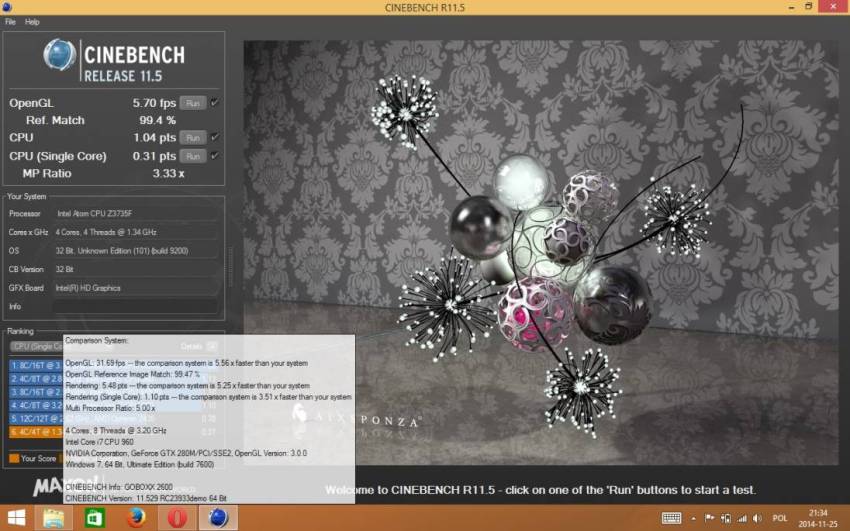Toggle the OpenGL test checkbox
This screenshot has height=531, width=850.
(x=215, y=102)
